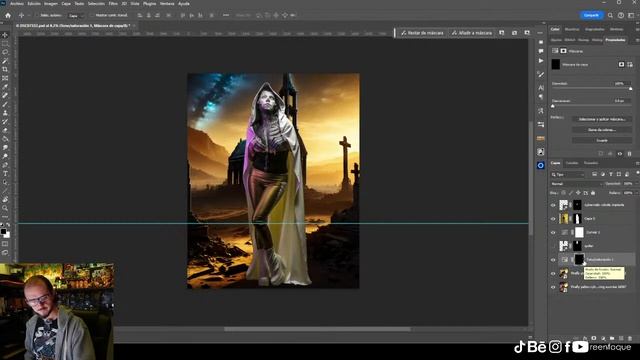Add layer style fx icon at Layers bottom
The image size is (640, 360).
click(x=585, y=338)
